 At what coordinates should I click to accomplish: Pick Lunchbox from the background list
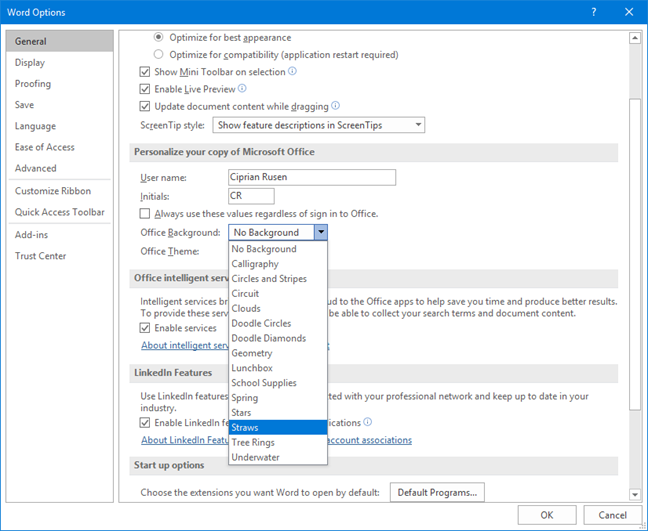278,368
